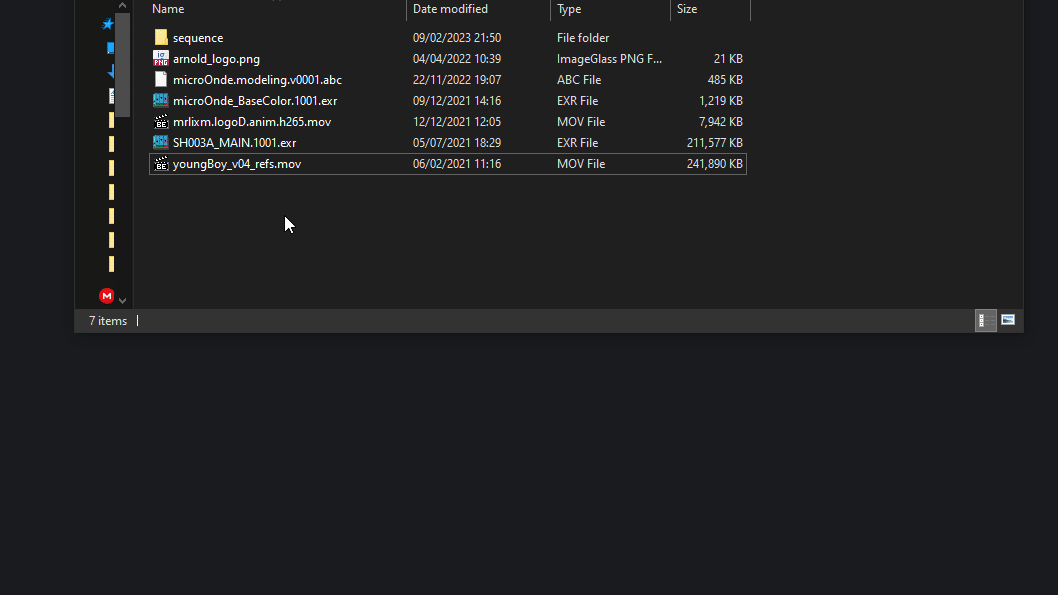Click the File folder type cell
The image size is (1058, 595).
click(583, 38)
